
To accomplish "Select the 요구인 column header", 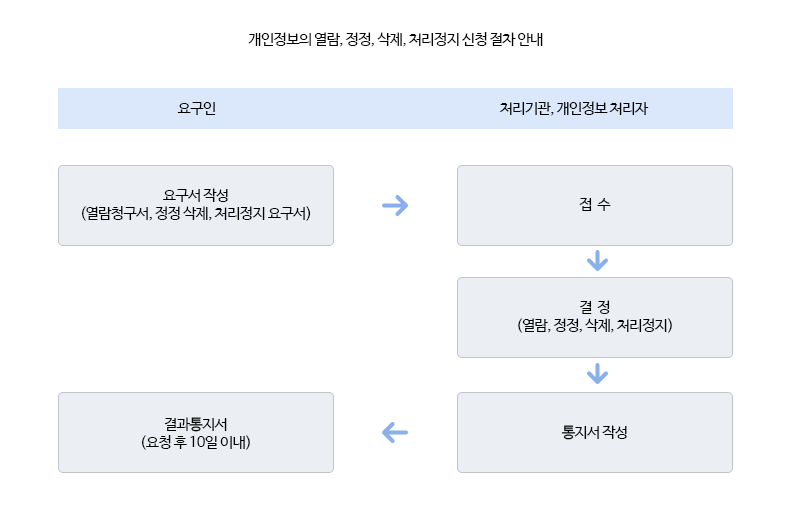I will 196,108.
